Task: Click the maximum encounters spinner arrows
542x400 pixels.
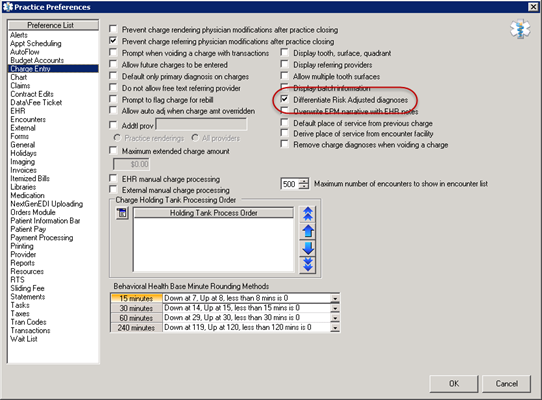Action: pyautogui.click(x=303, y=184)
